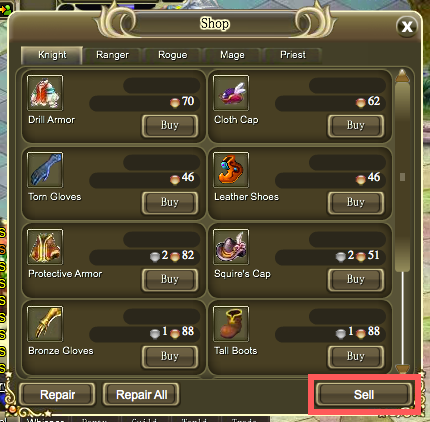The width and height of the screenshot is (430, 422).
Task: Buy the Drill Armor
Action: 170,126
